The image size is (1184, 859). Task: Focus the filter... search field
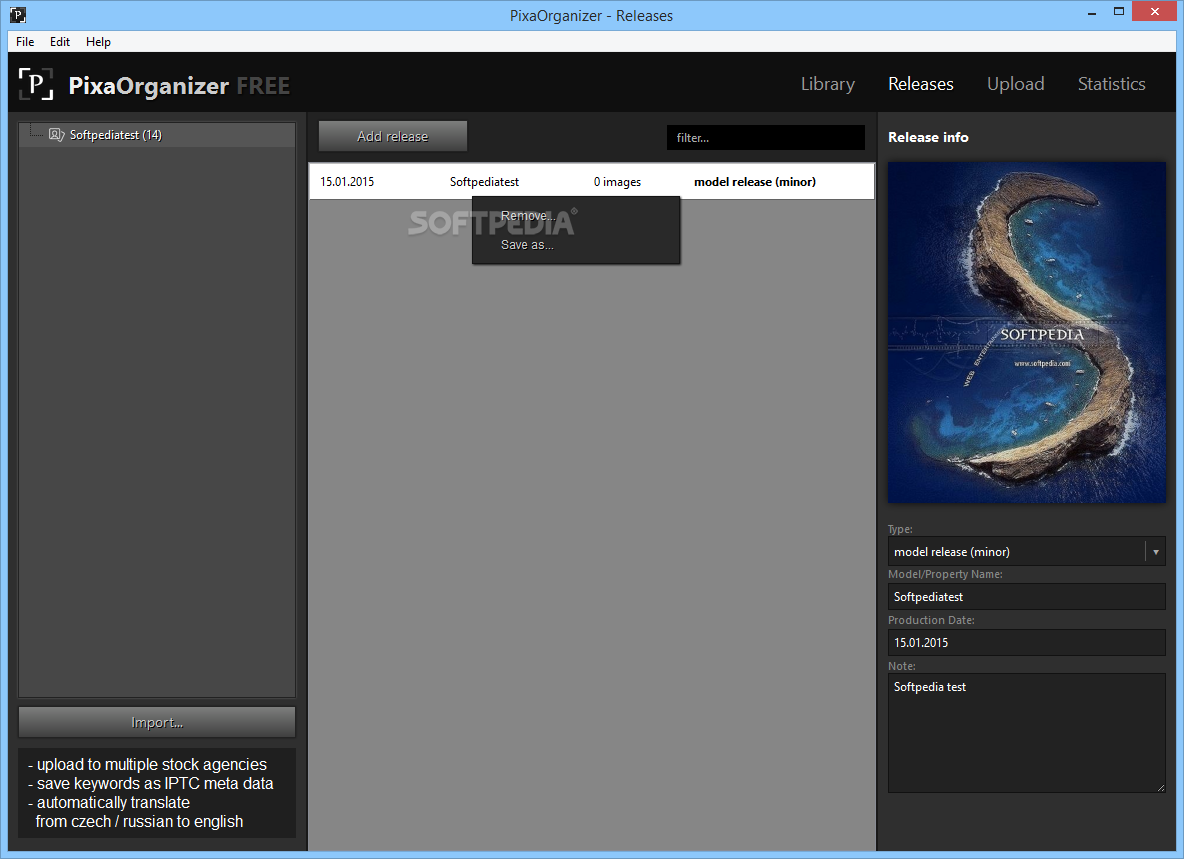click(766, 137)
